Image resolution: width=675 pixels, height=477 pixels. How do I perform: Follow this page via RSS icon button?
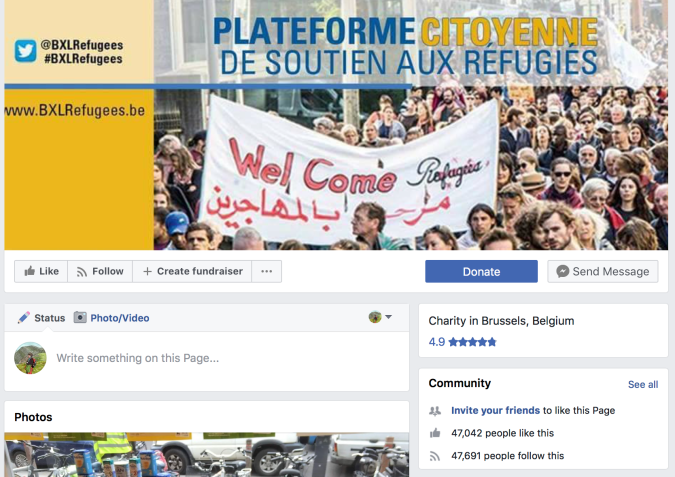point(100,271)
